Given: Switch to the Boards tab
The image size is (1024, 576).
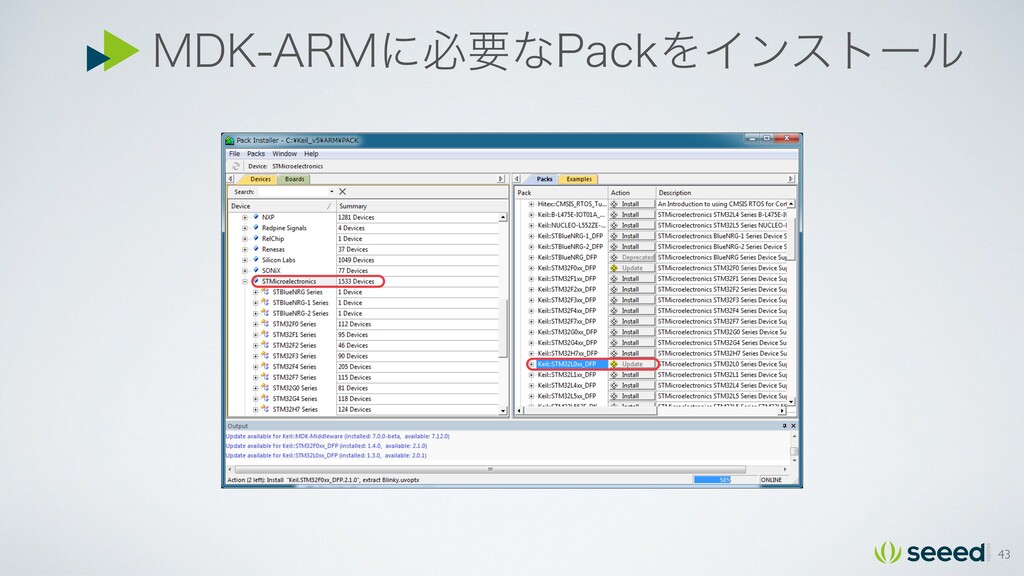Looking at the screenshot, I should 295,179.
